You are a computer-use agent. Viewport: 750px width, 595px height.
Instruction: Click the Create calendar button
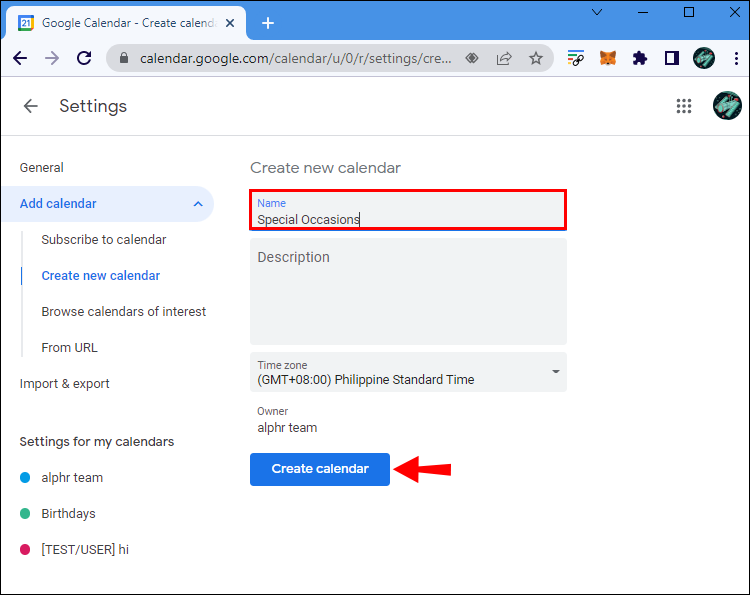pos(320,469)
